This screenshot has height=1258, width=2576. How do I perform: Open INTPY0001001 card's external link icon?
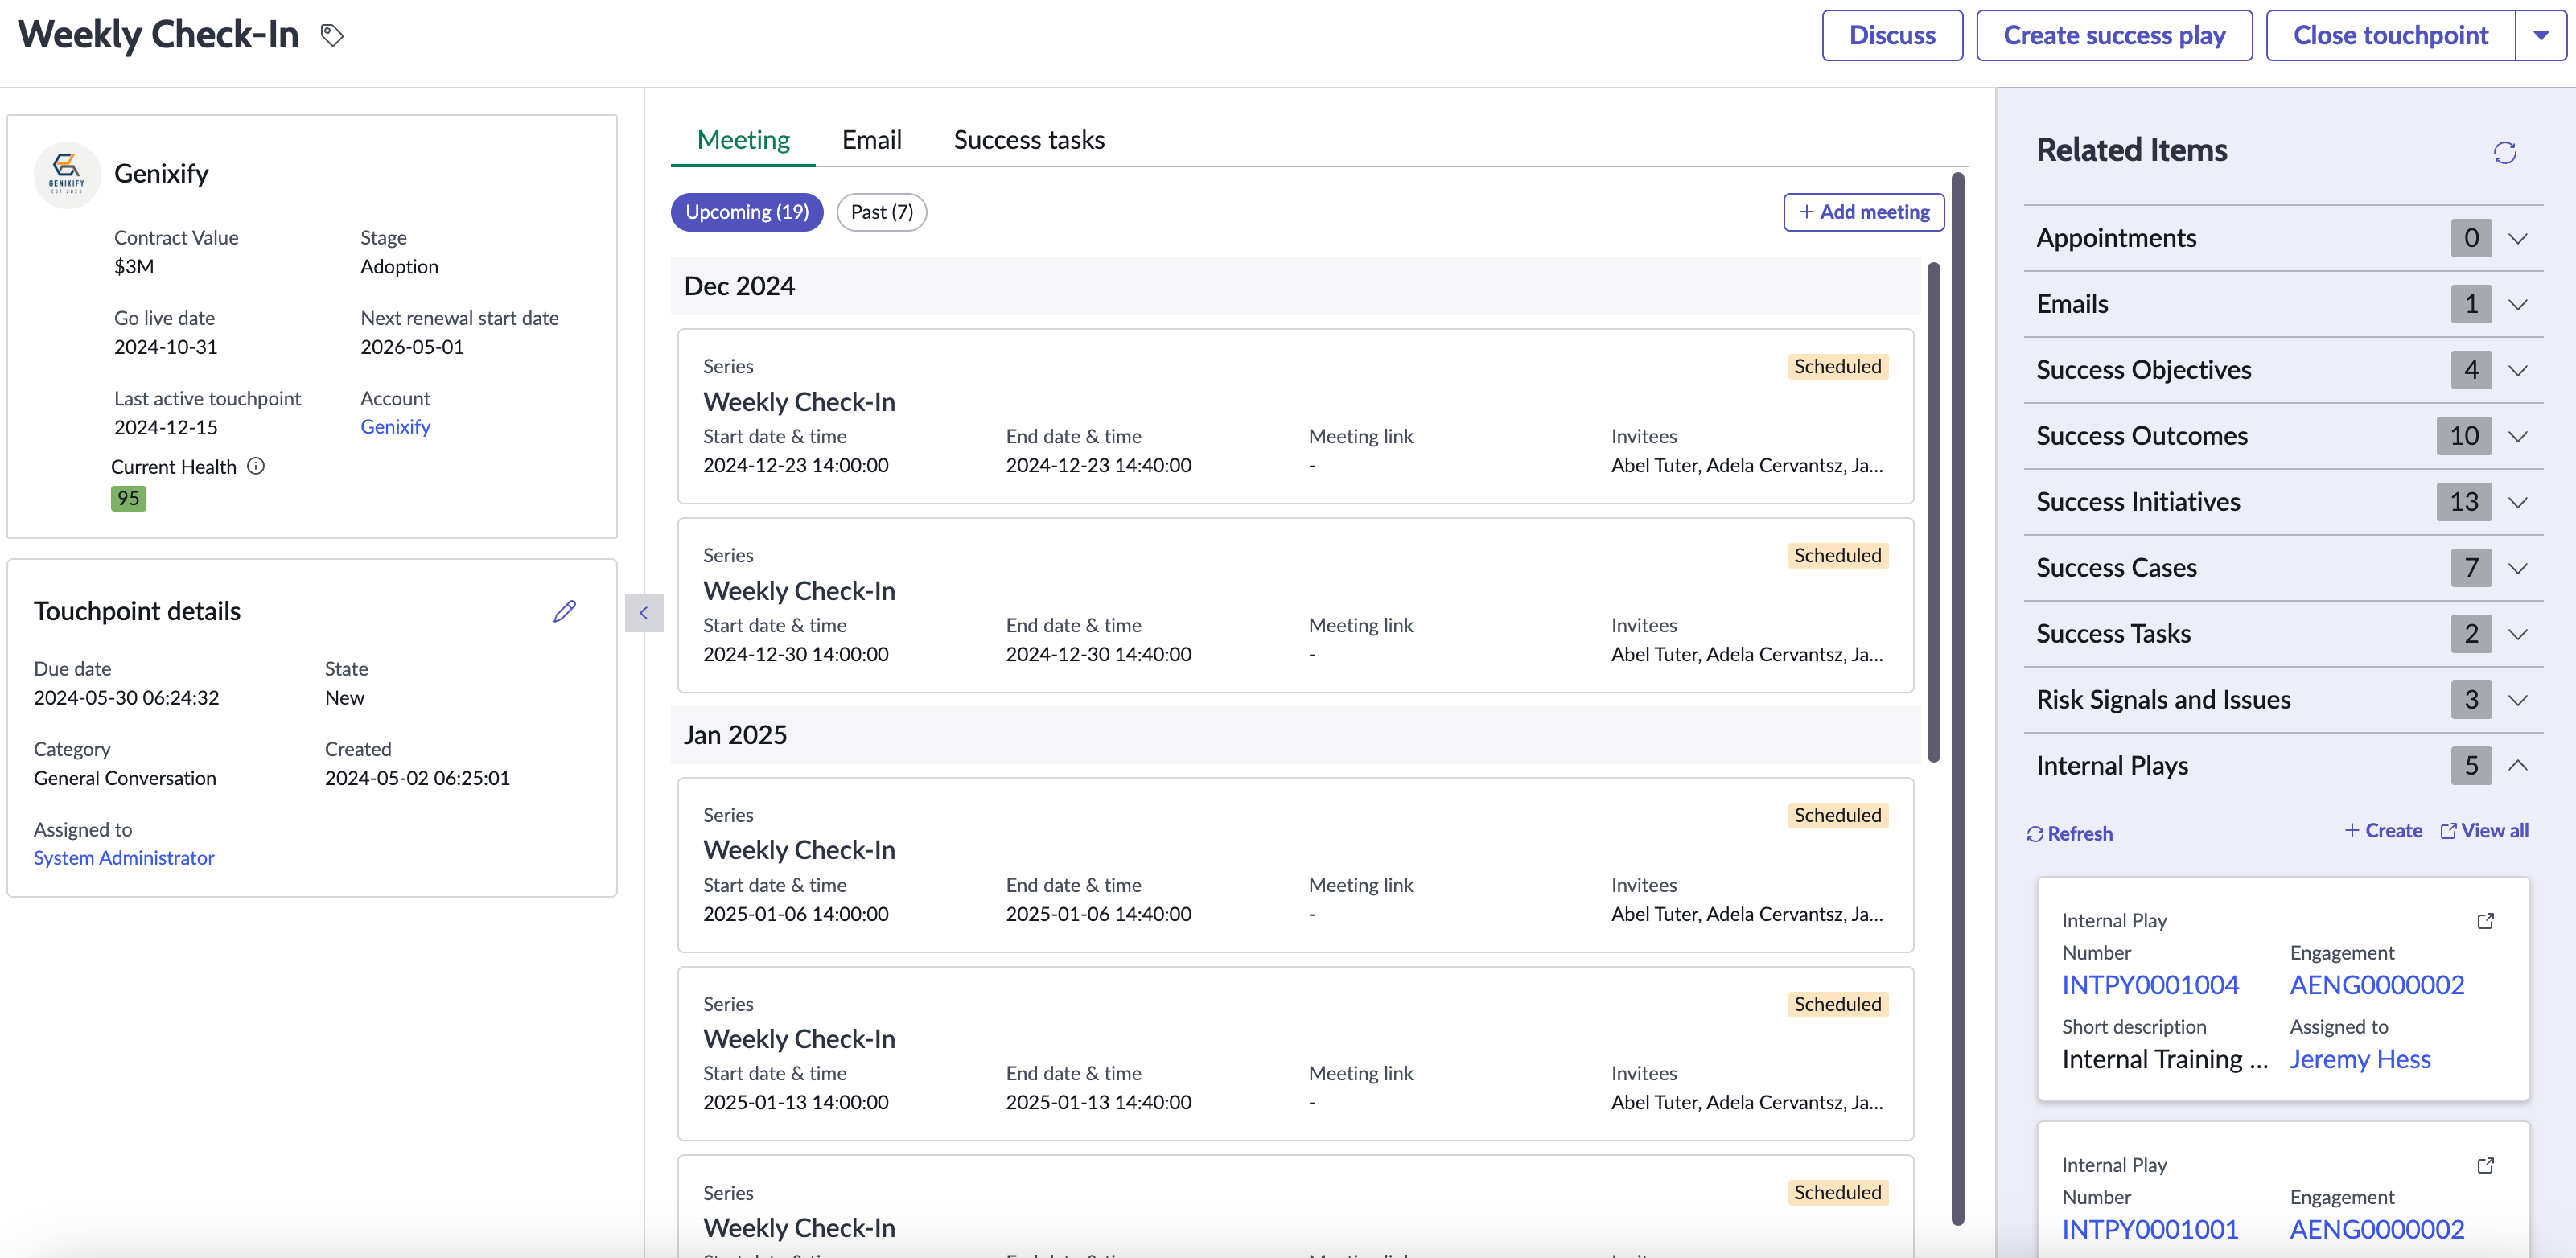tap(2485, 1165)
